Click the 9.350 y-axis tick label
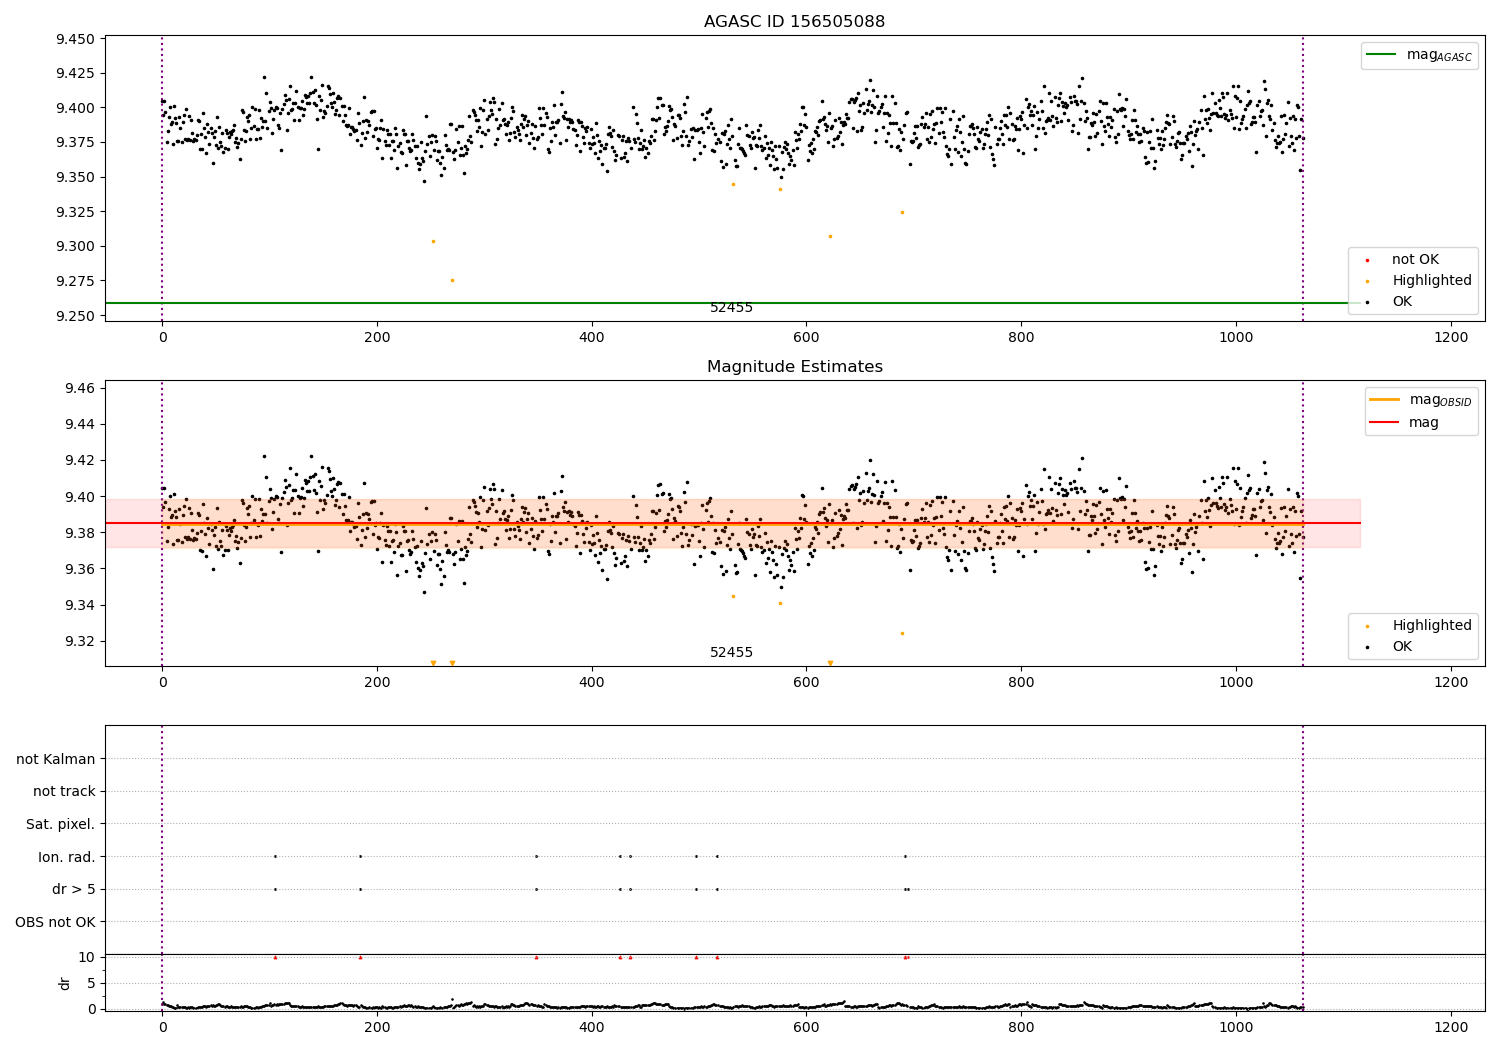 (75, 178)
